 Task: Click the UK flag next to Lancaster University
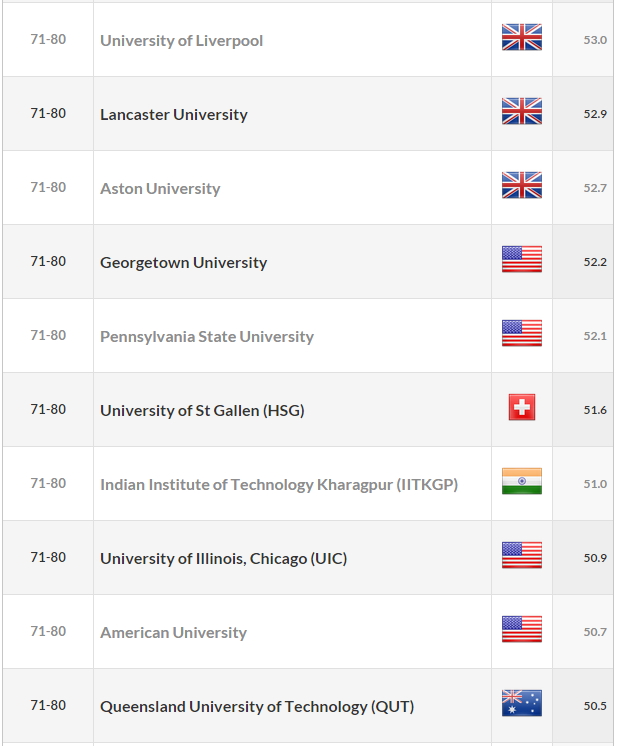[521, 111]
